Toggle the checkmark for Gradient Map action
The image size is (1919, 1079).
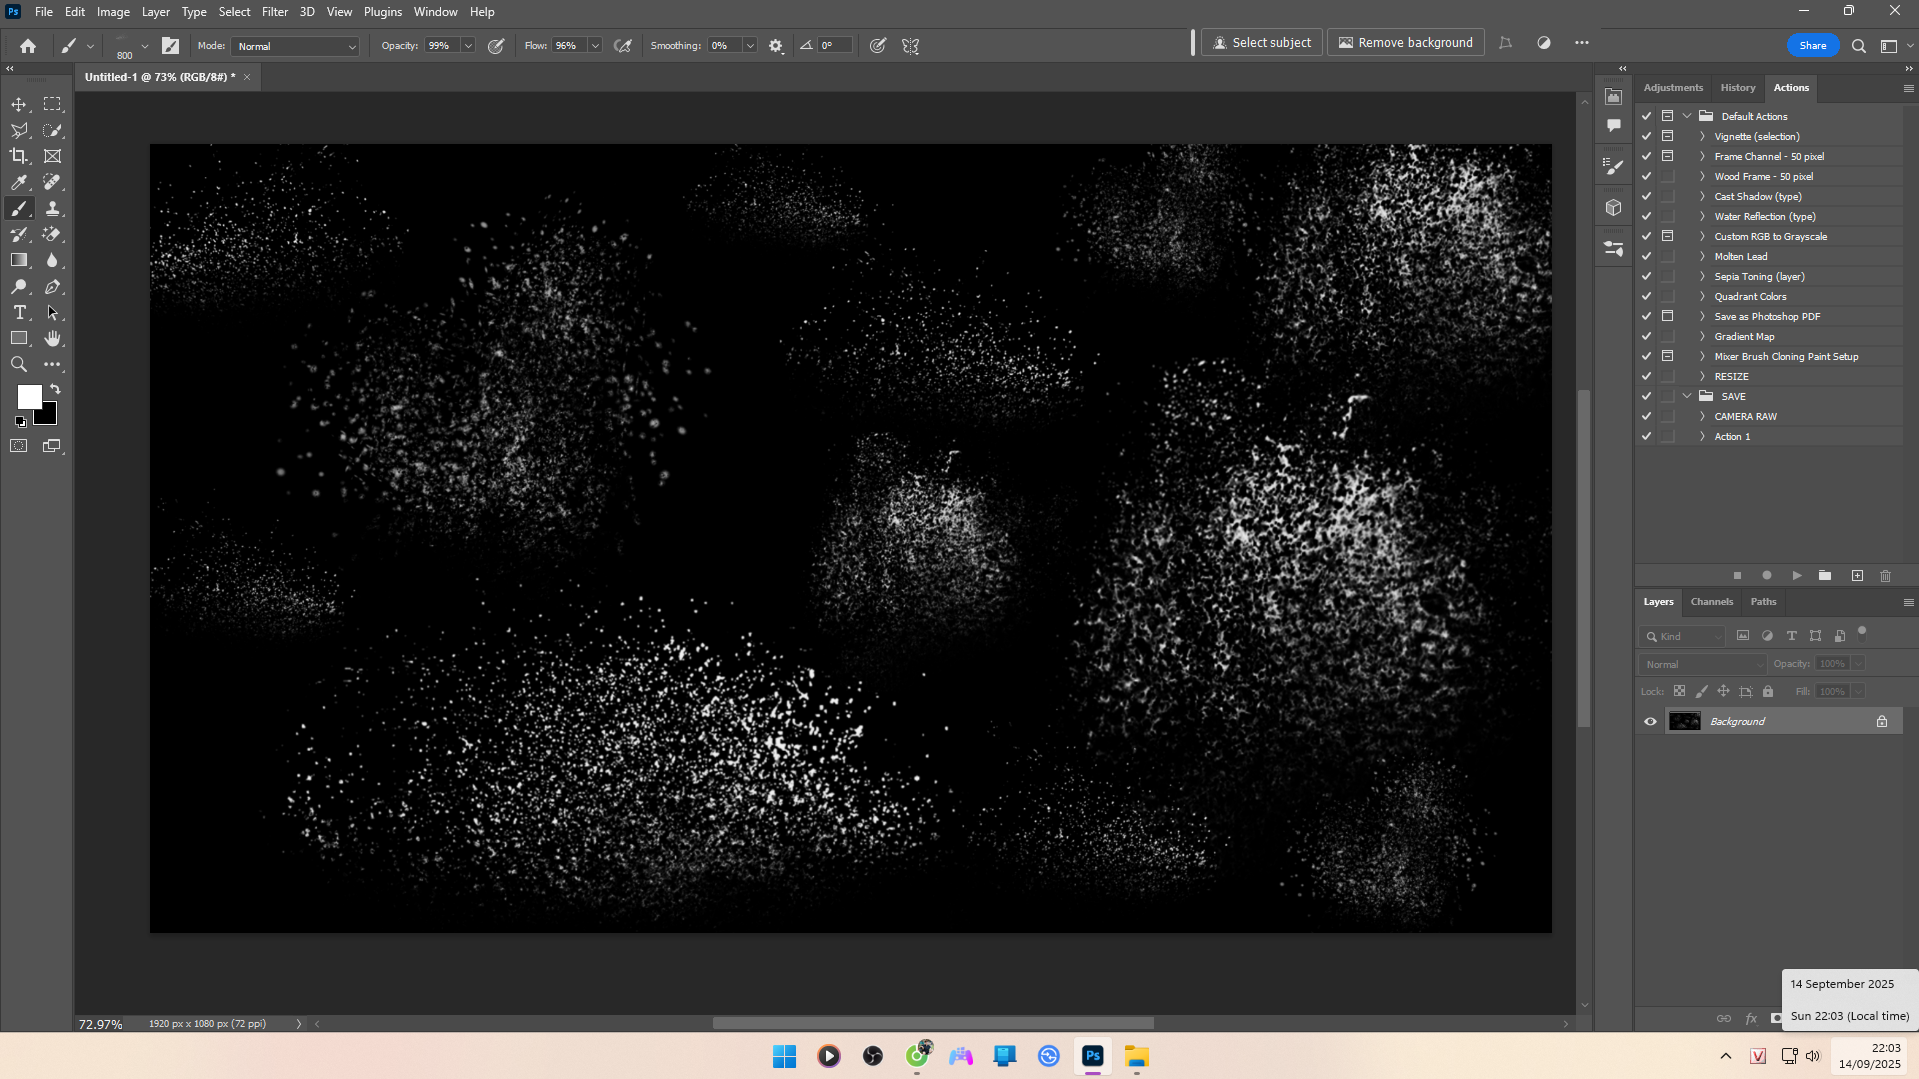[1646, 336]
